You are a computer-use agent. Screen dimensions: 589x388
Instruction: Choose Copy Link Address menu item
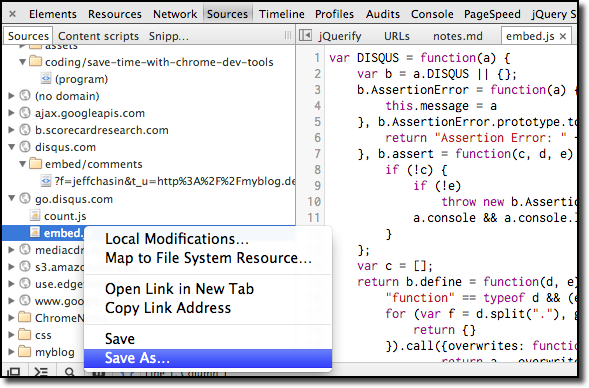(x=208, y=308)
